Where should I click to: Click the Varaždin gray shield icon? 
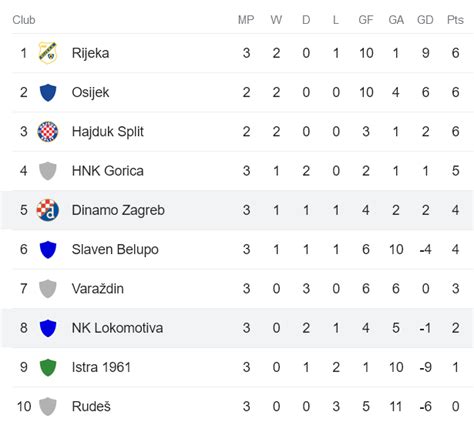coord(48,288)
